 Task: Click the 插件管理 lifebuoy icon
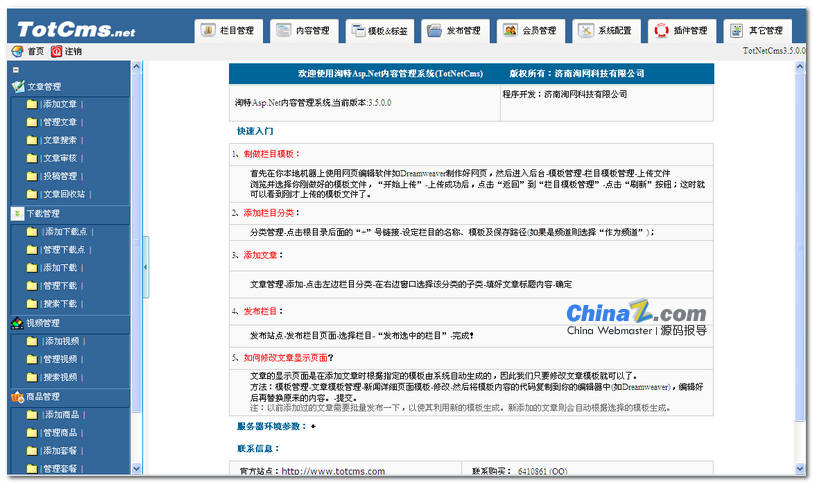pyautogui.click(x=662, y=31)
